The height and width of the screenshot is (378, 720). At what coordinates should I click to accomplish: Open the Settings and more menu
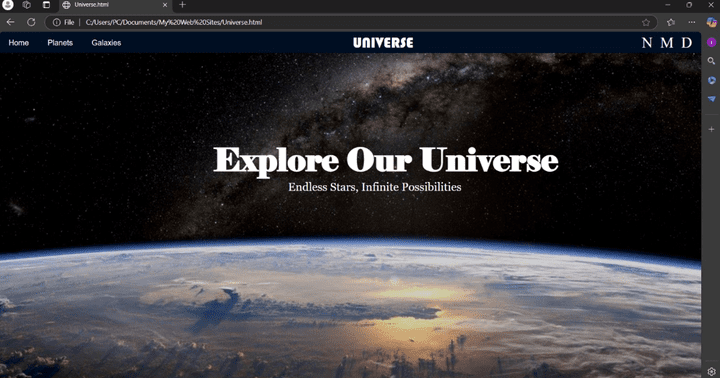(x=692, y=22)
